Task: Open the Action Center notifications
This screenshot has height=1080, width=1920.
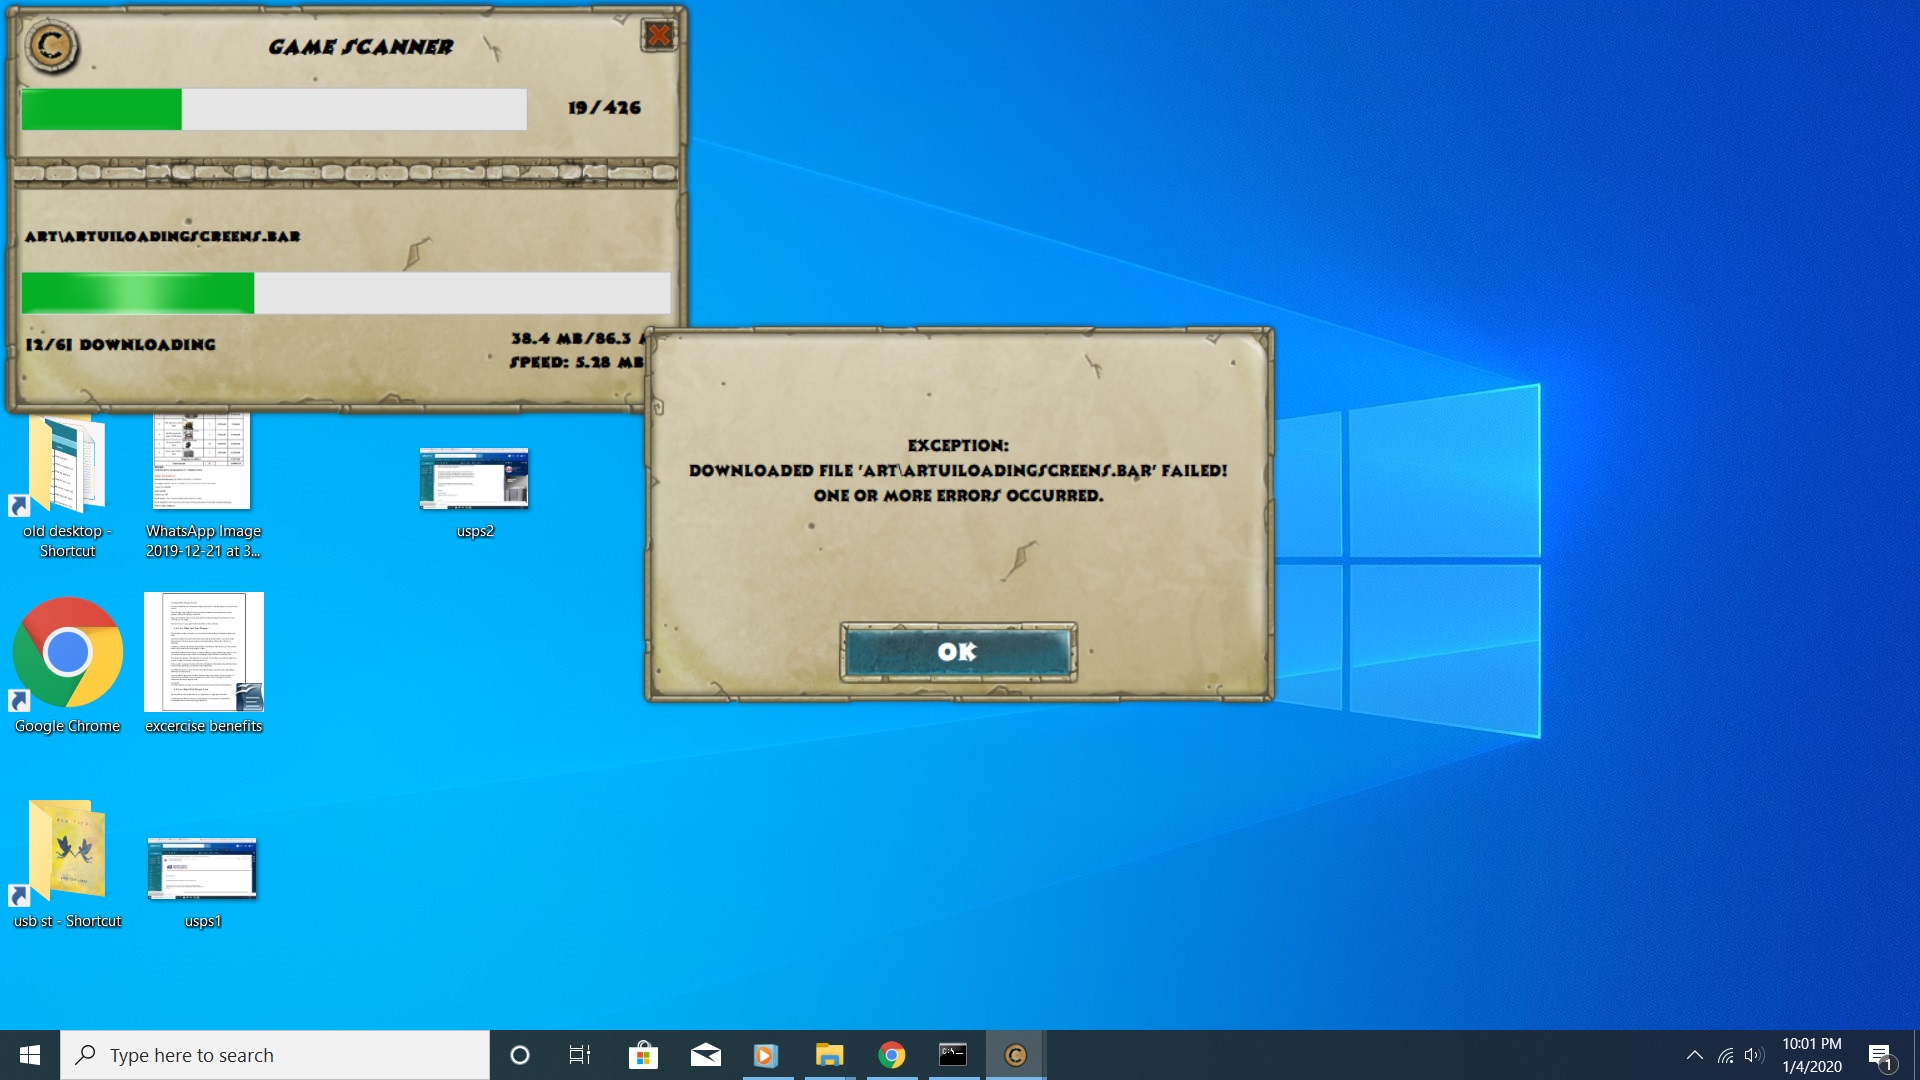Action: coord(1879,1055)
